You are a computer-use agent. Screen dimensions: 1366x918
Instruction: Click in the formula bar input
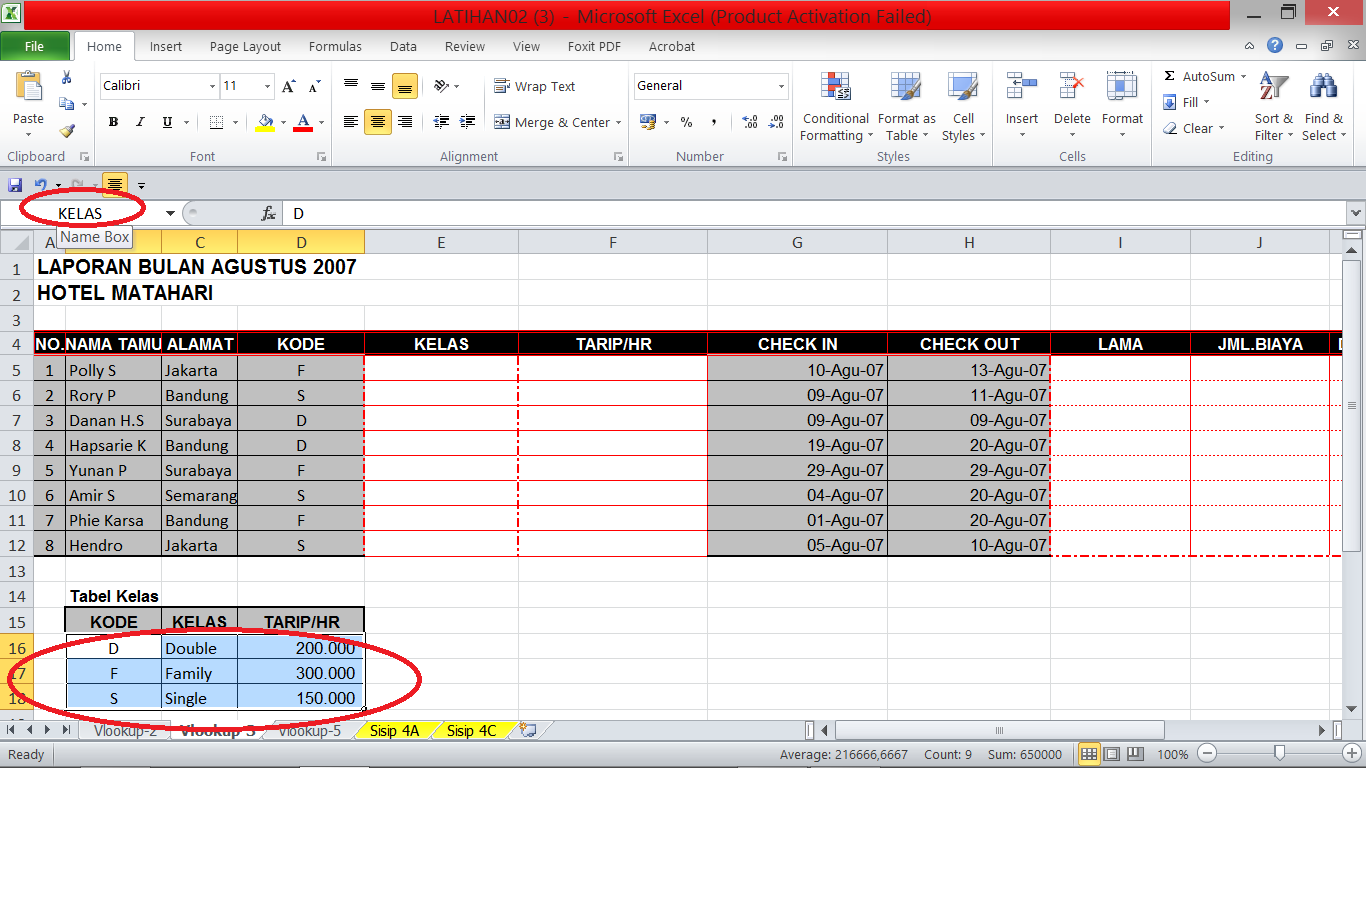(815, 213)
